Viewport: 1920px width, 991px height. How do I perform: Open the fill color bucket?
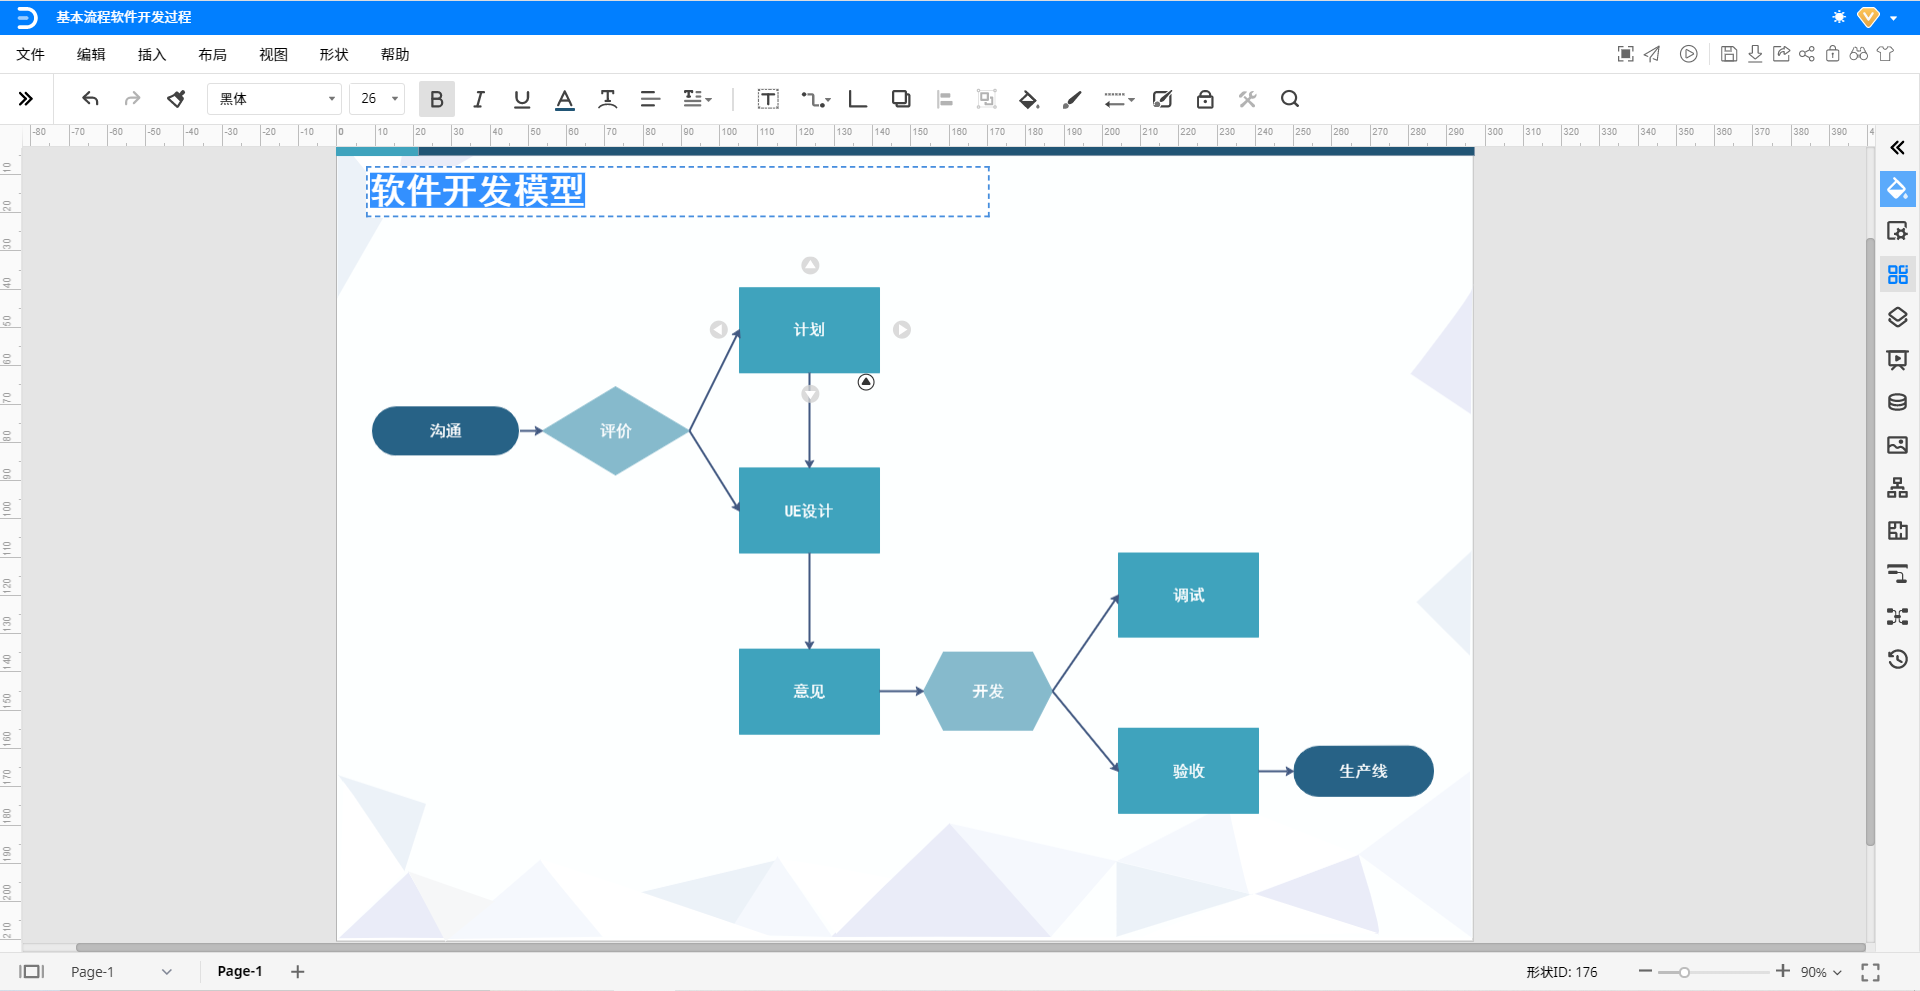pyautogui.click(x=1029, y=99)
